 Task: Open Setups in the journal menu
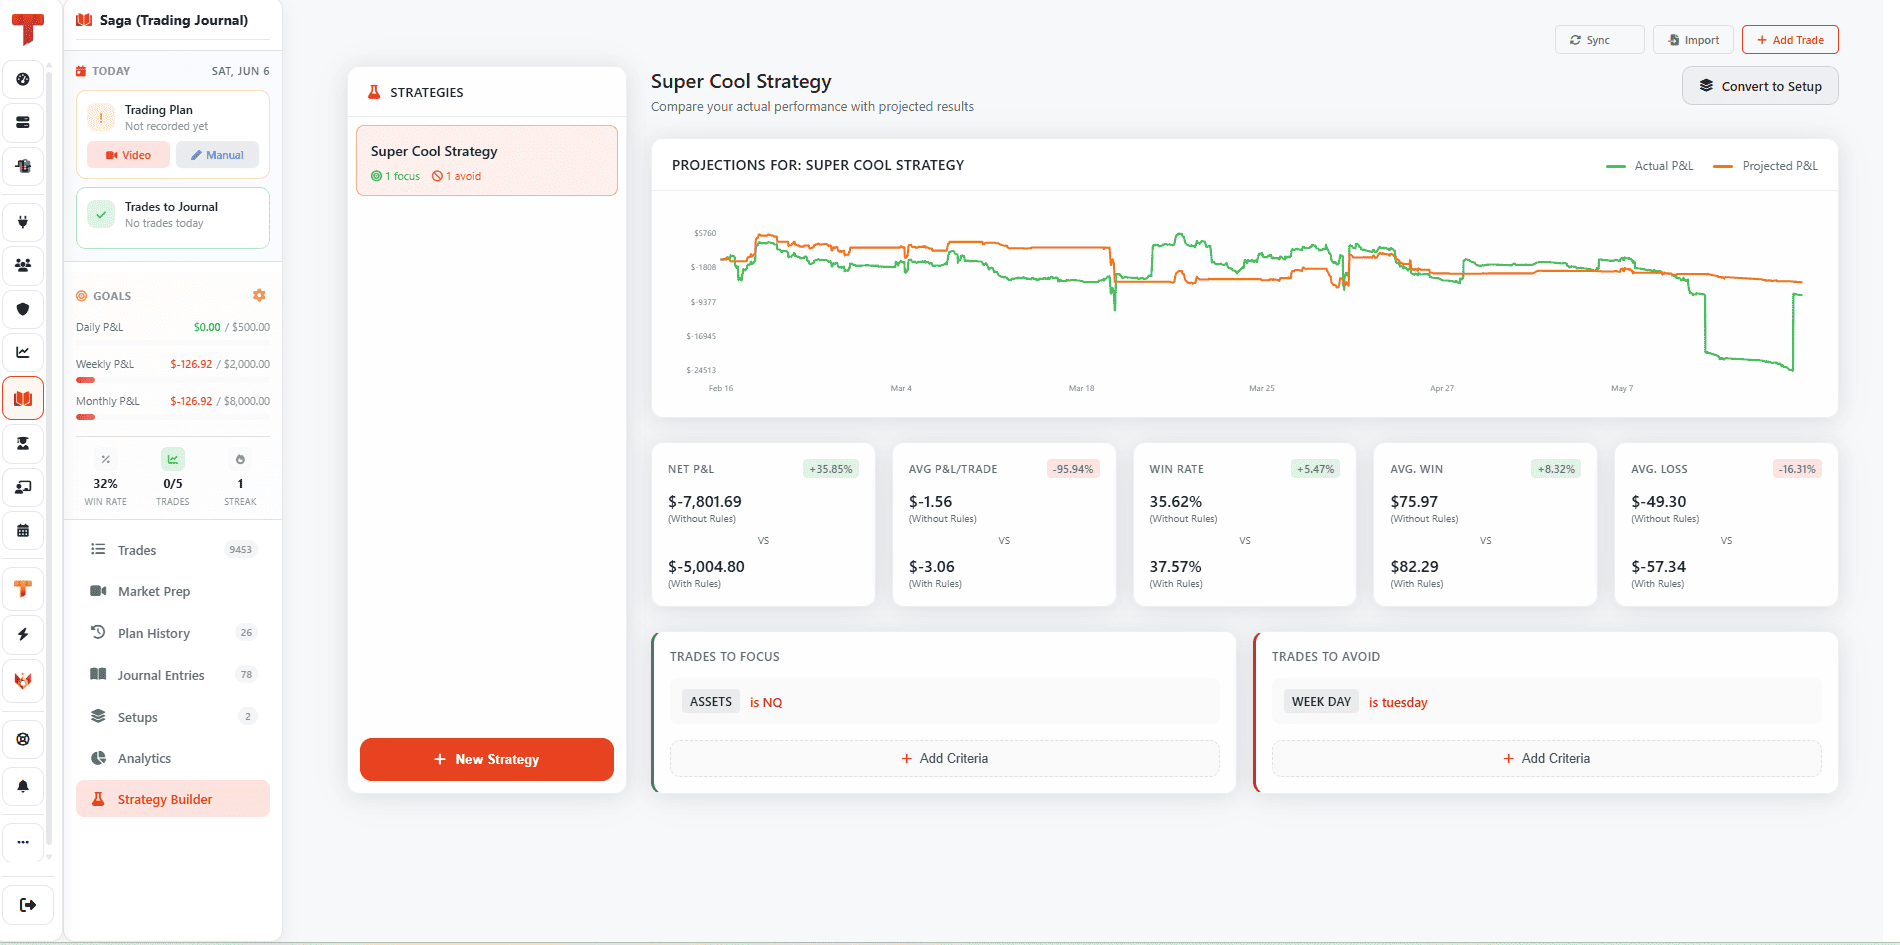point(173,717)
